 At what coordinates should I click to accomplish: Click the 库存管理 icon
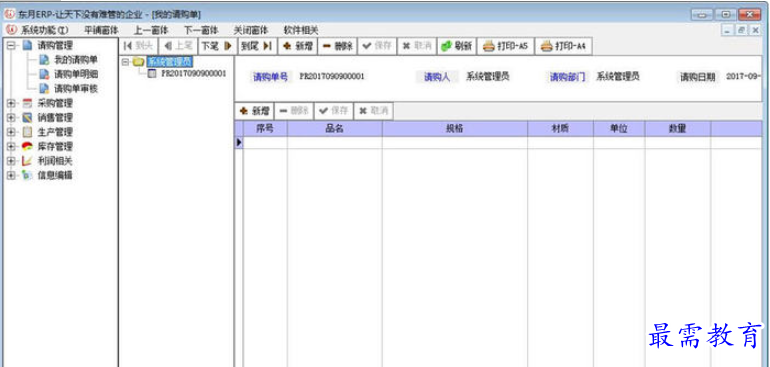(28, 146)
